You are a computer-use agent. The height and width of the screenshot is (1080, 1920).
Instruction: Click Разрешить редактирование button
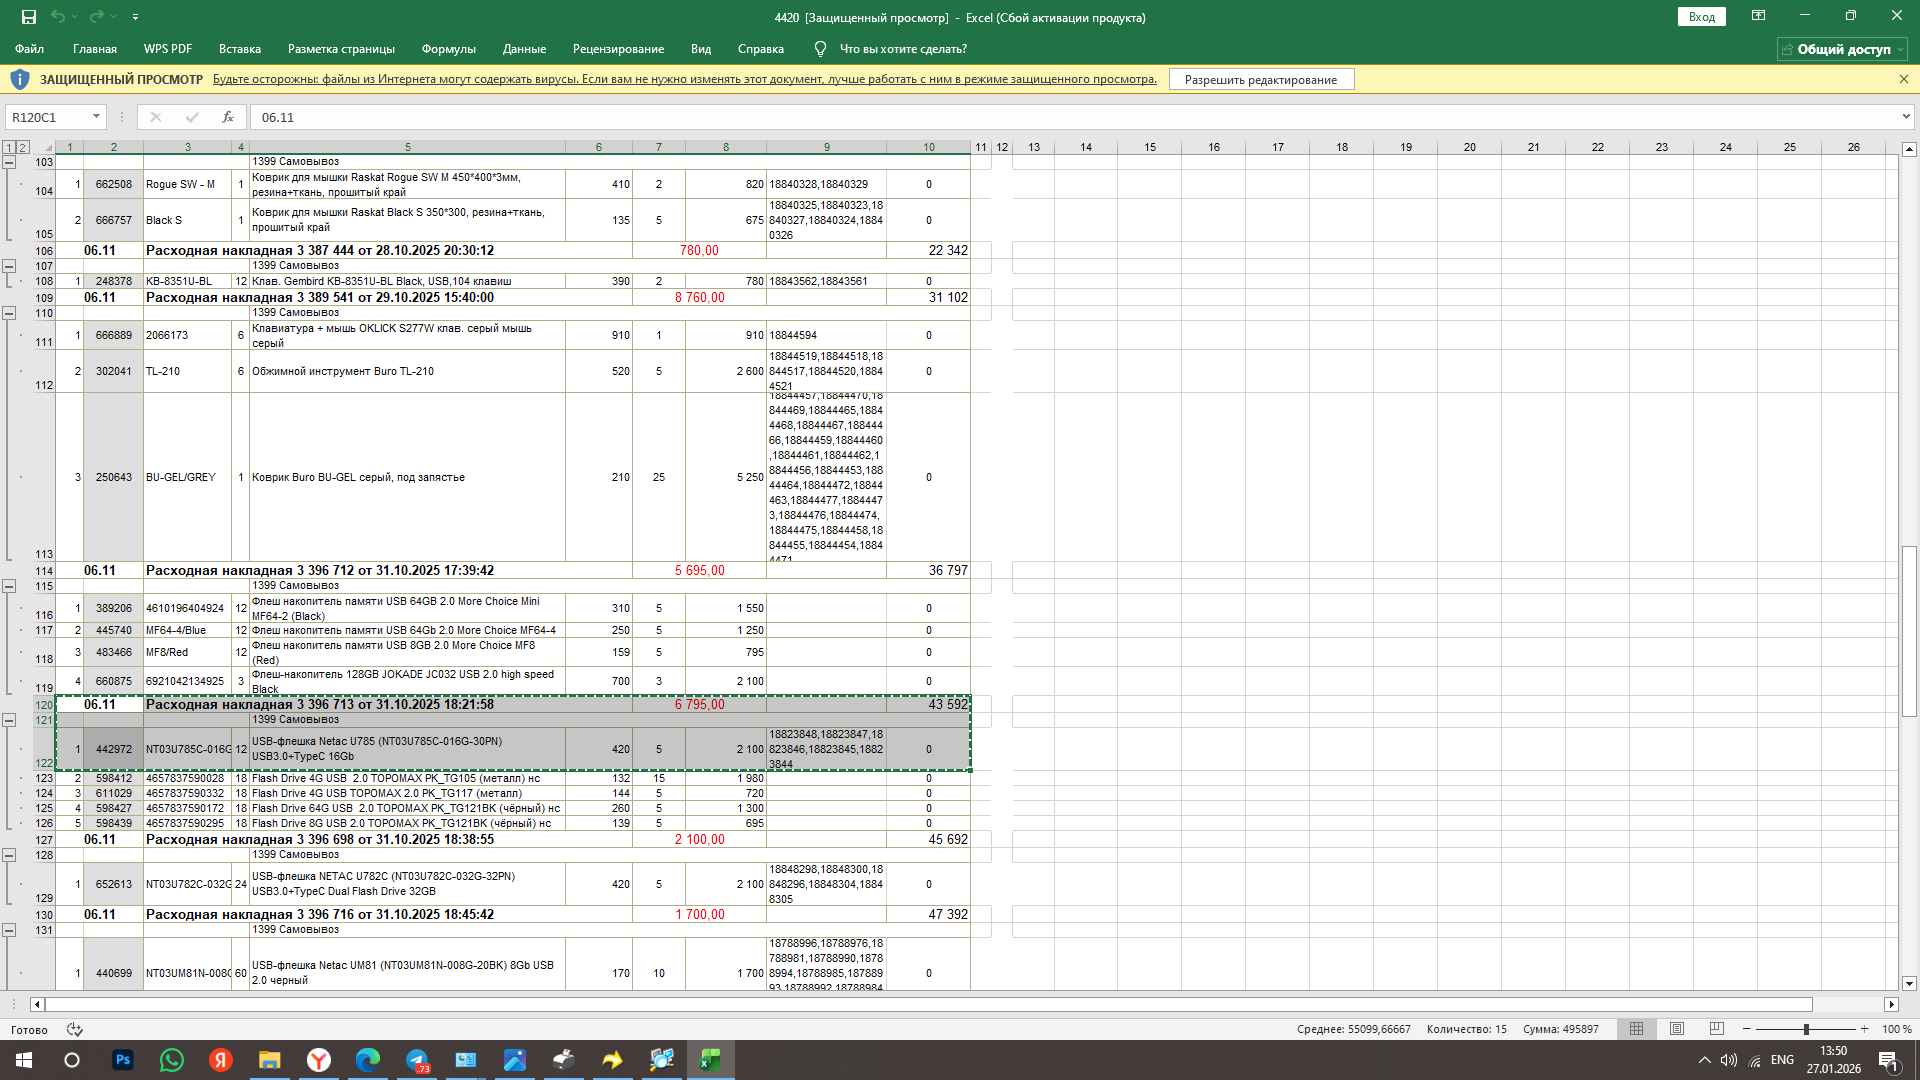point(1260,80)
